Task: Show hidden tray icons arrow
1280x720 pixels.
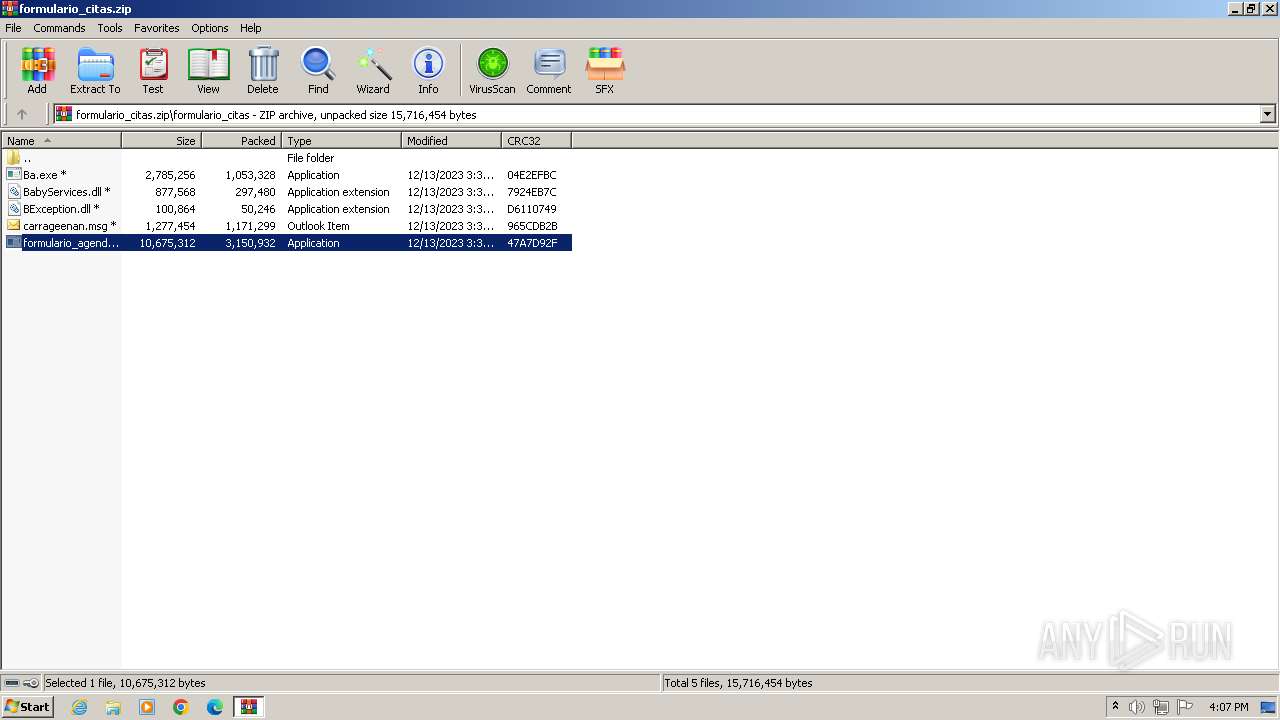Action: [x=1115, y=707]
